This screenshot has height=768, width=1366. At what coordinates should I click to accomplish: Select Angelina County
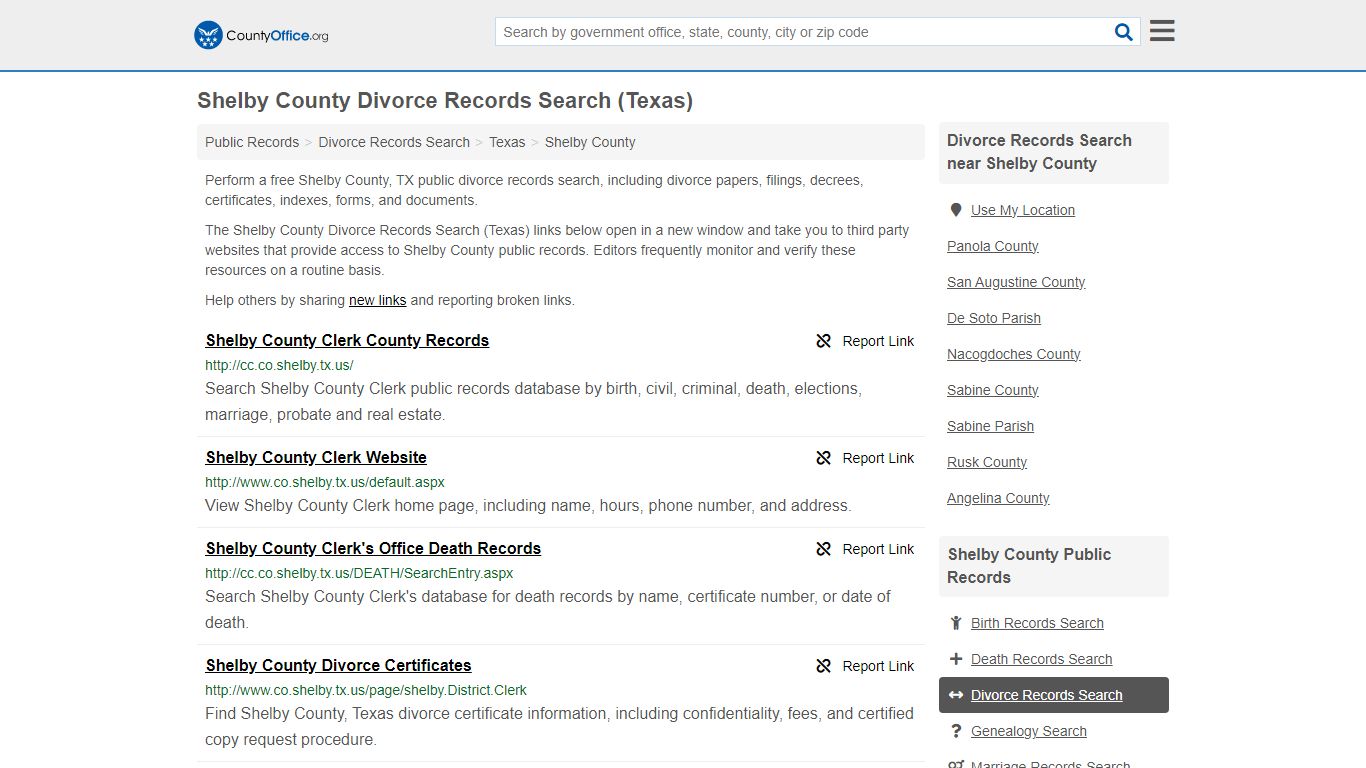(x=998, y=498)
